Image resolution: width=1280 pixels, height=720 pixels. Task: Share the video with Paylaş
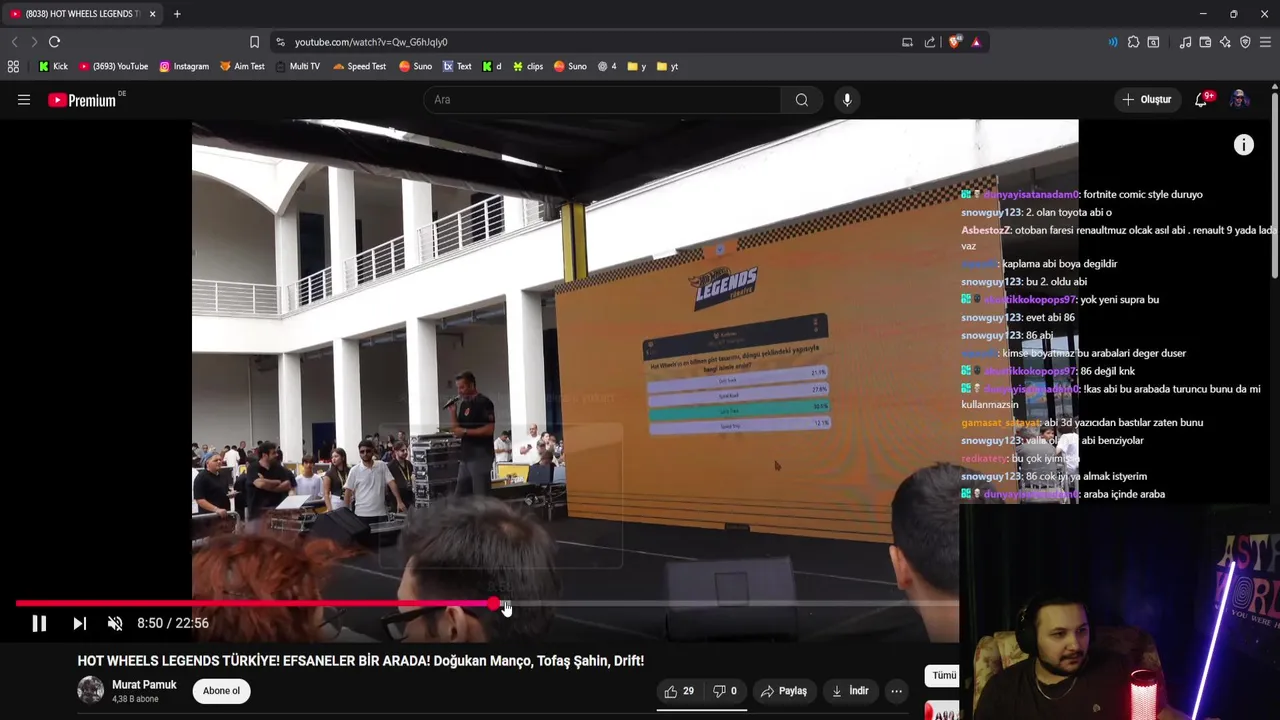(x=783, y=691)
